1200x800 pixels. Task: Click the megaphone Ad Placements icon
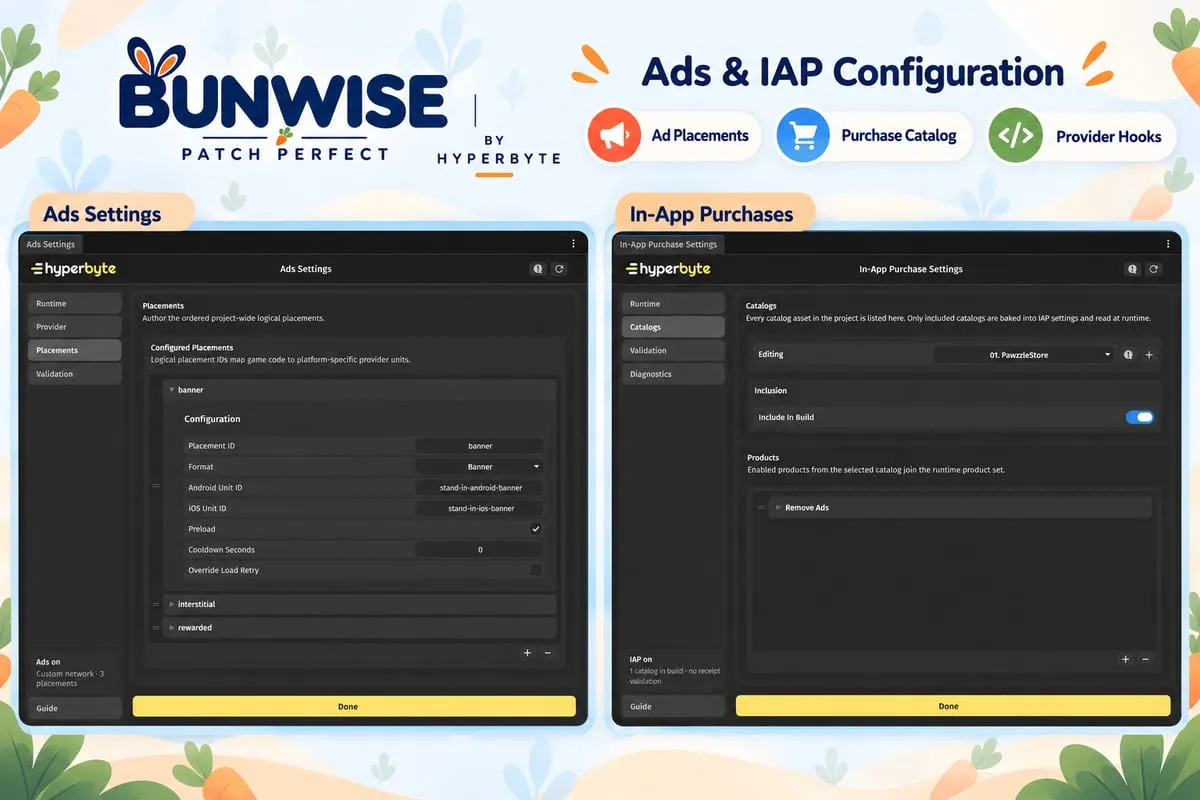(614, 136)
